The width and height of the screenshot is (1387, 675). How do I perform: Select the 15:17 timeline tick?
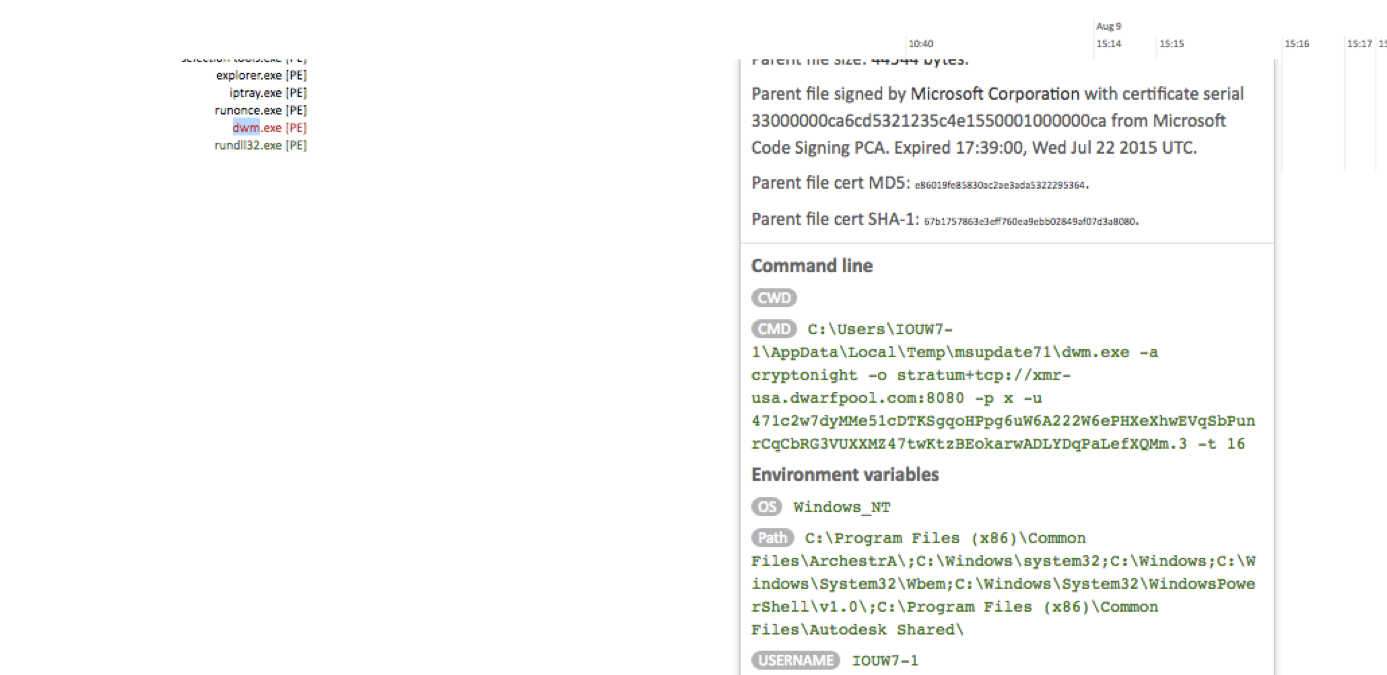pyautogui.click(x=1359, y=44)
